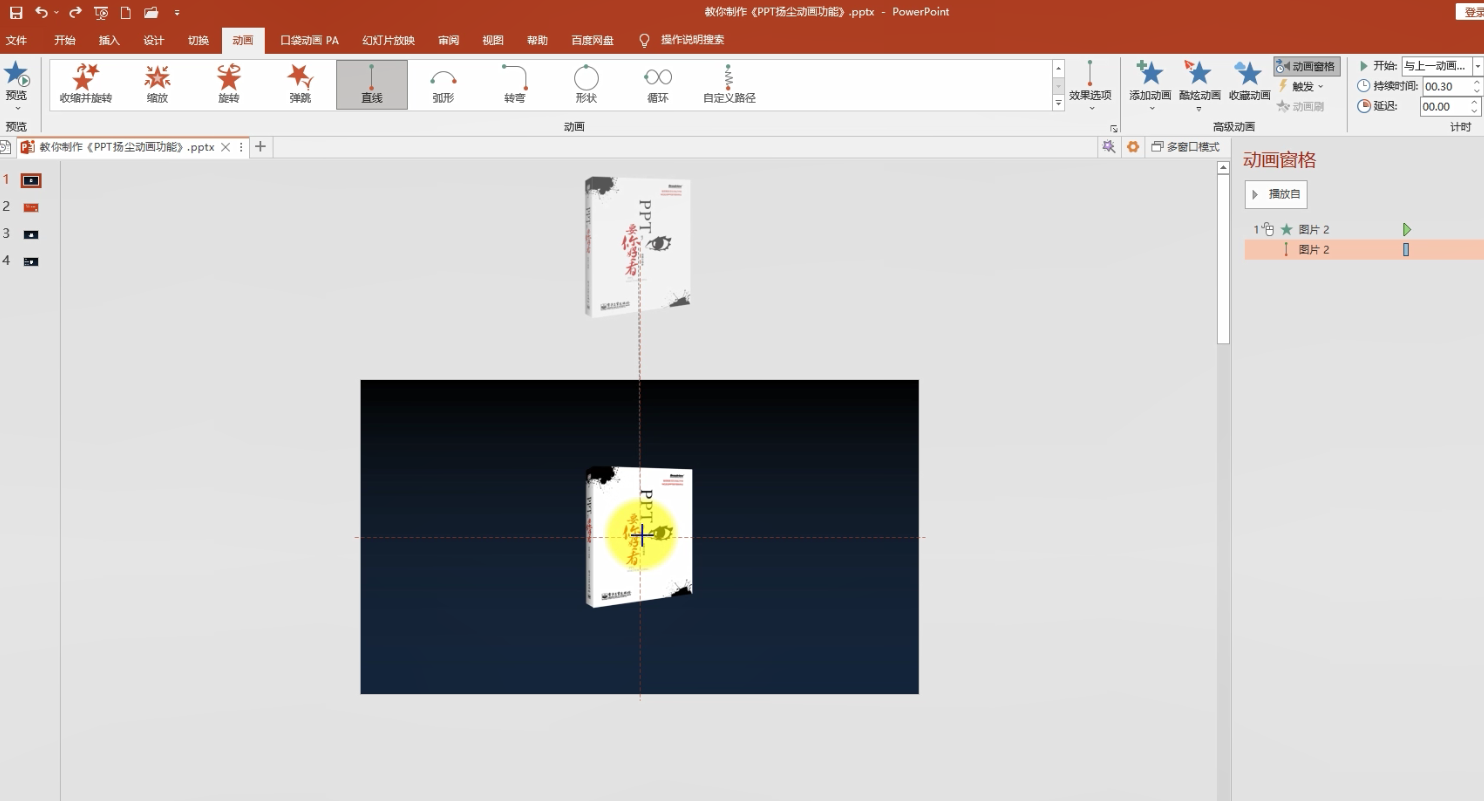Select the 收缩并旋转 animation effect
The image size is (1484, 801).
[86, 84]
